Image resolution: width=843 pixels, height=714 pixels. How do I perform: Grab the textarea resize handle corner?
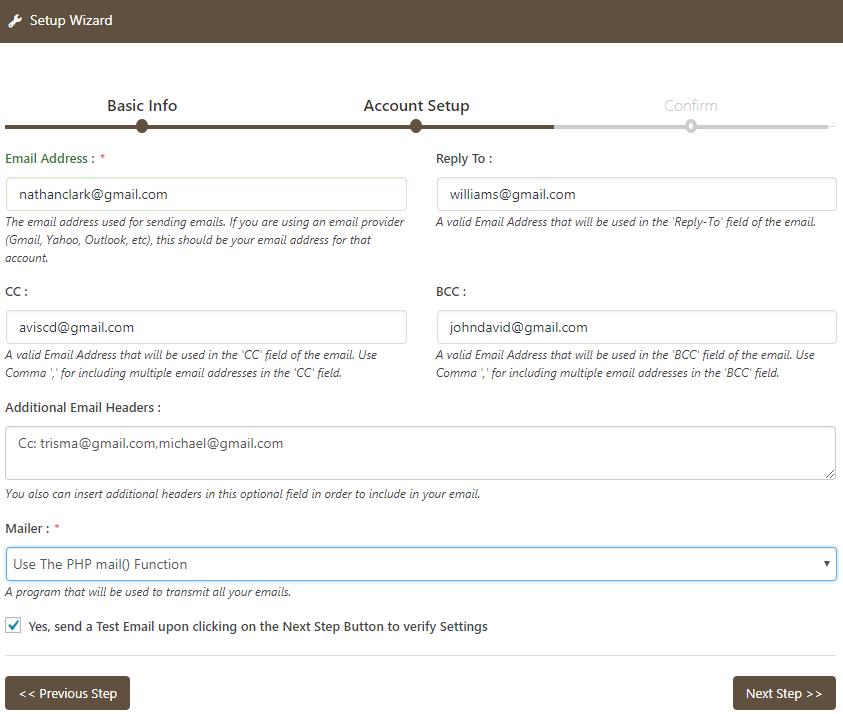[x=830, y=473]
